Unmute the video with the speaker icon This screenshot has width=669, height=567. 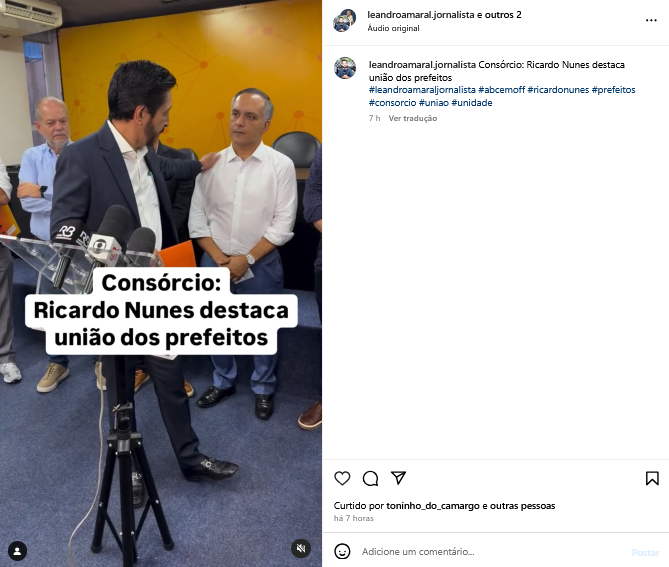301,548
